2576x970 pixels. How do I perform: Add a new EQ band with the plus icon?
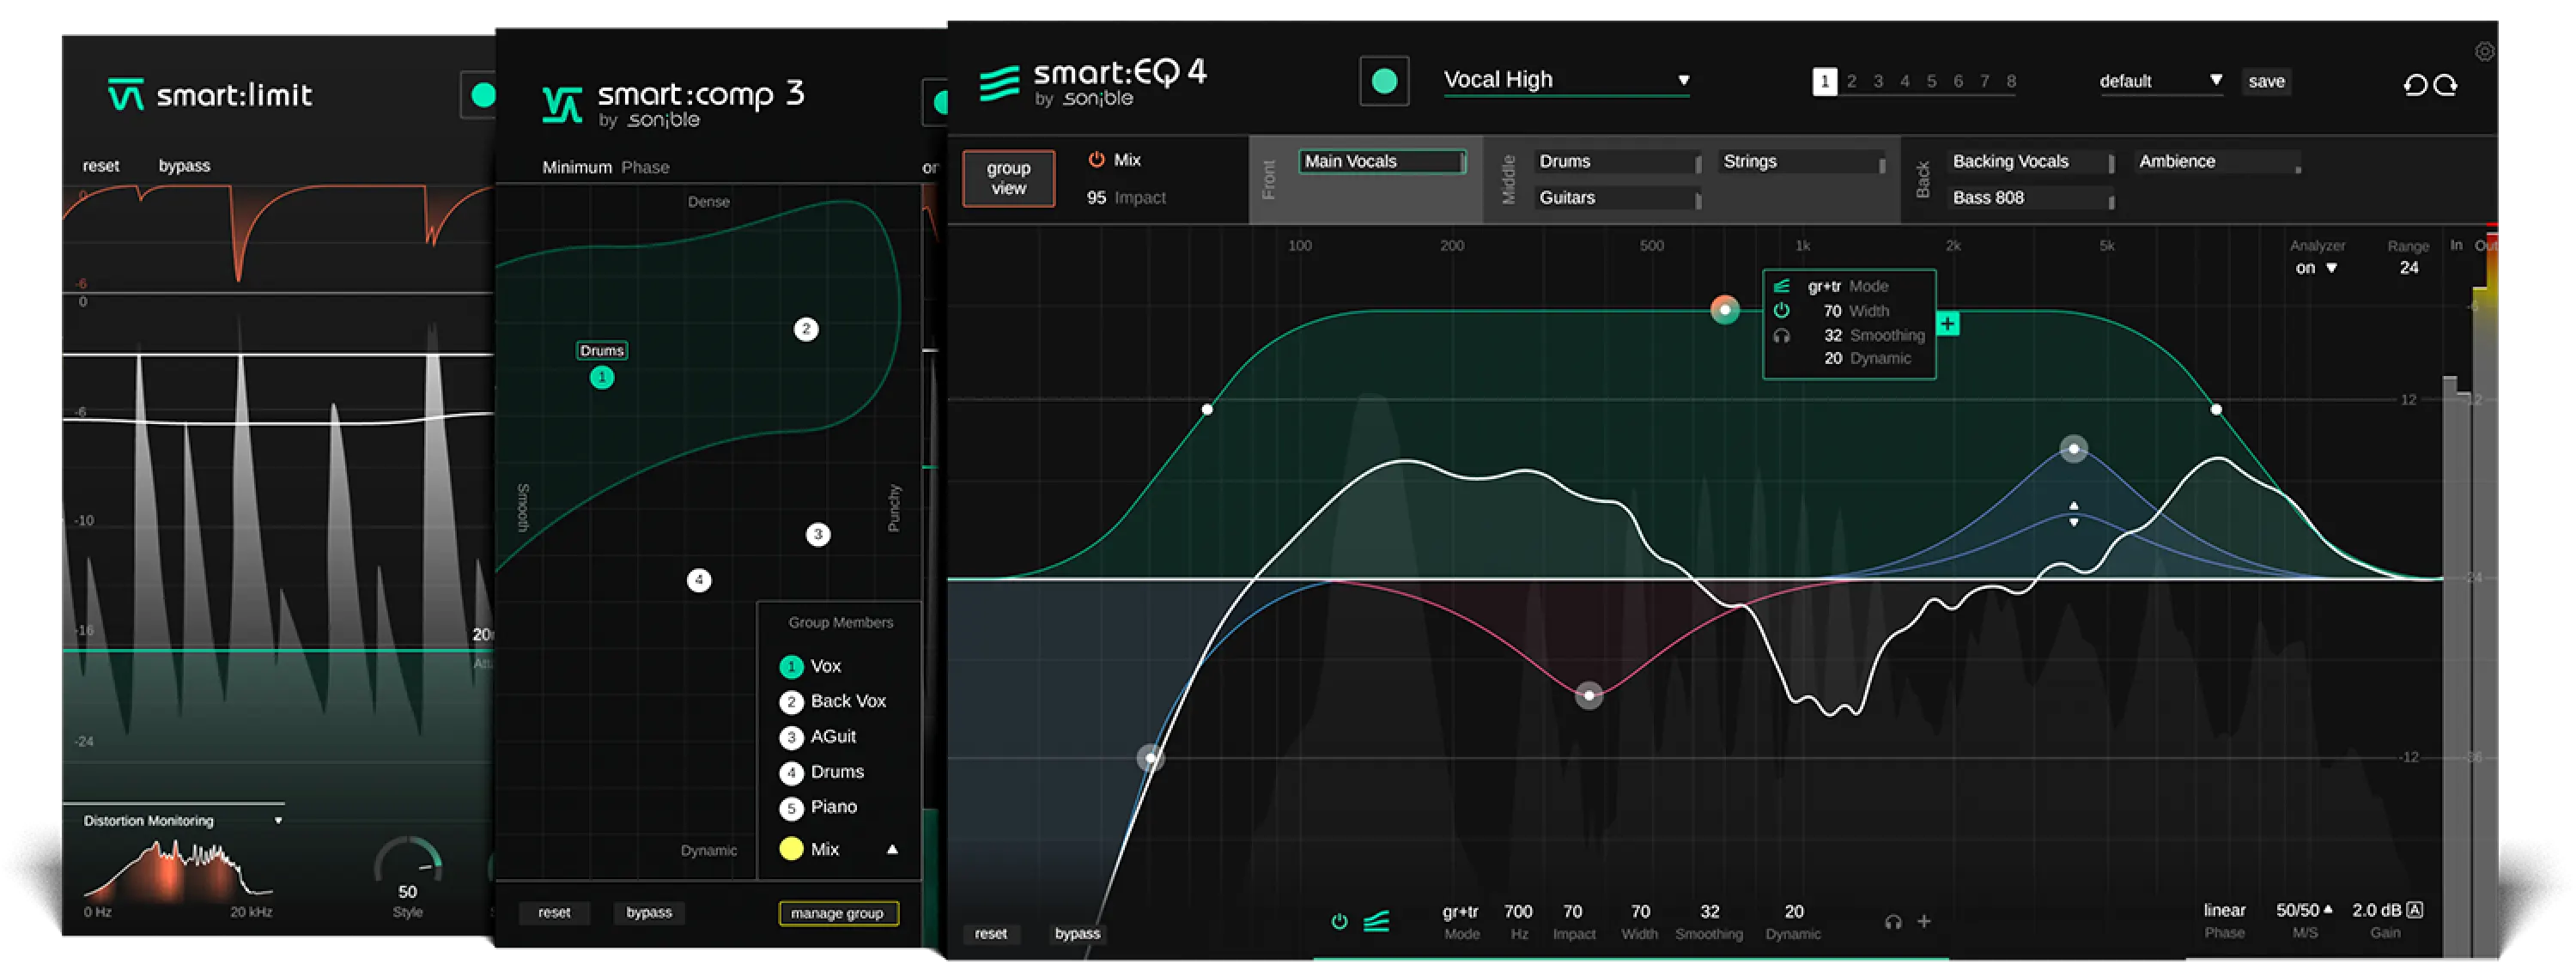tap(1925, 922)
